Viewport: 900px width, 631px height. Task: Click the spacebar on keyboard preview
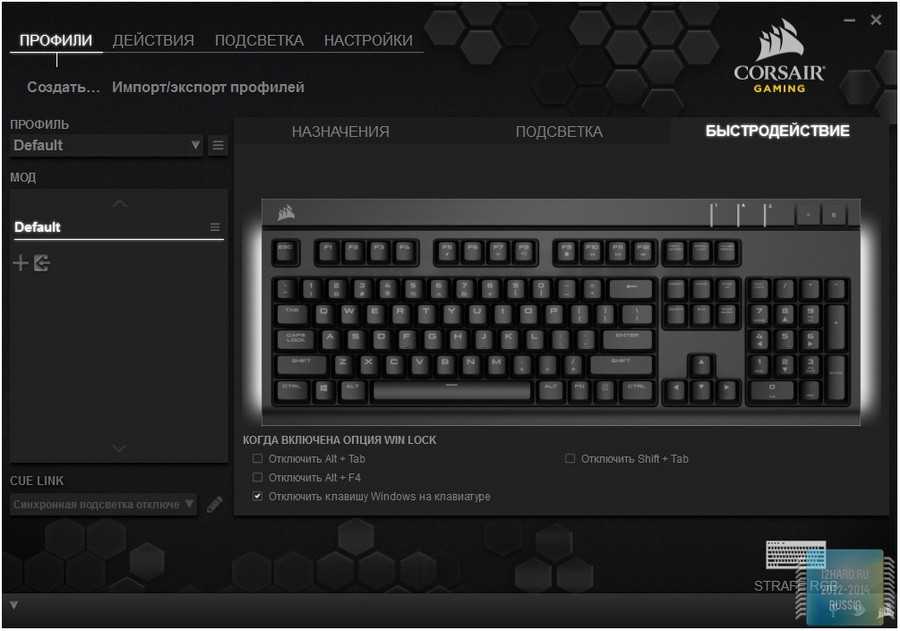tap(452, 391)
